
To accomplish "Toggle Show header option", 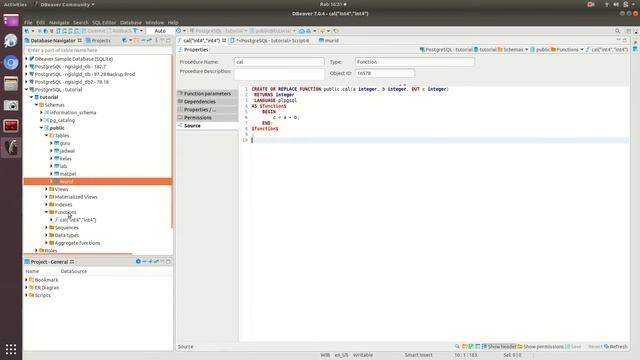I will tap(499, 347).
